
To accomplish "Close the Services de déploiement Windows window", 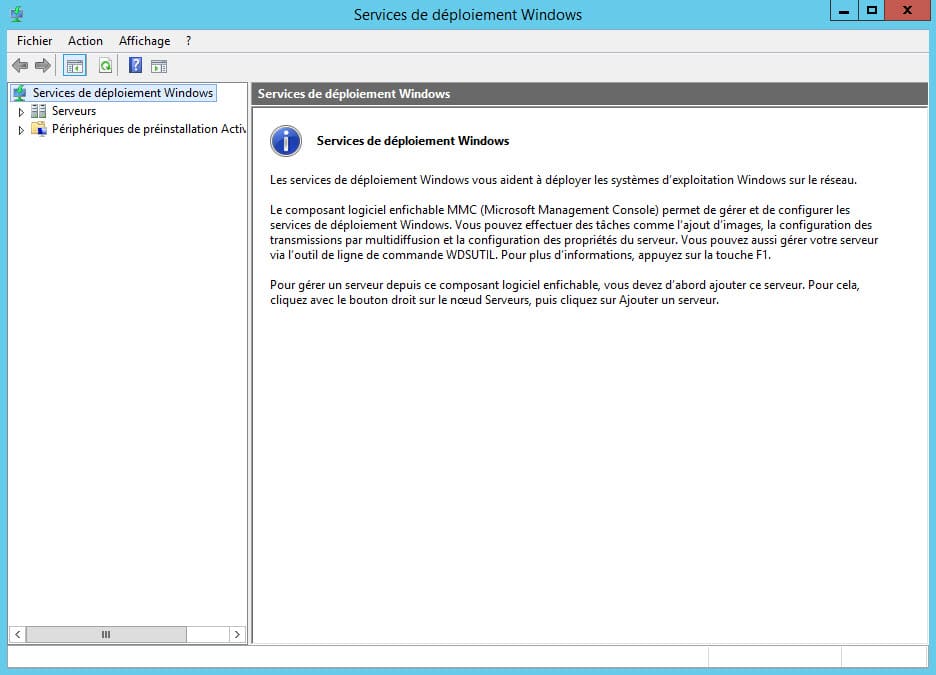I will point(907,11).
